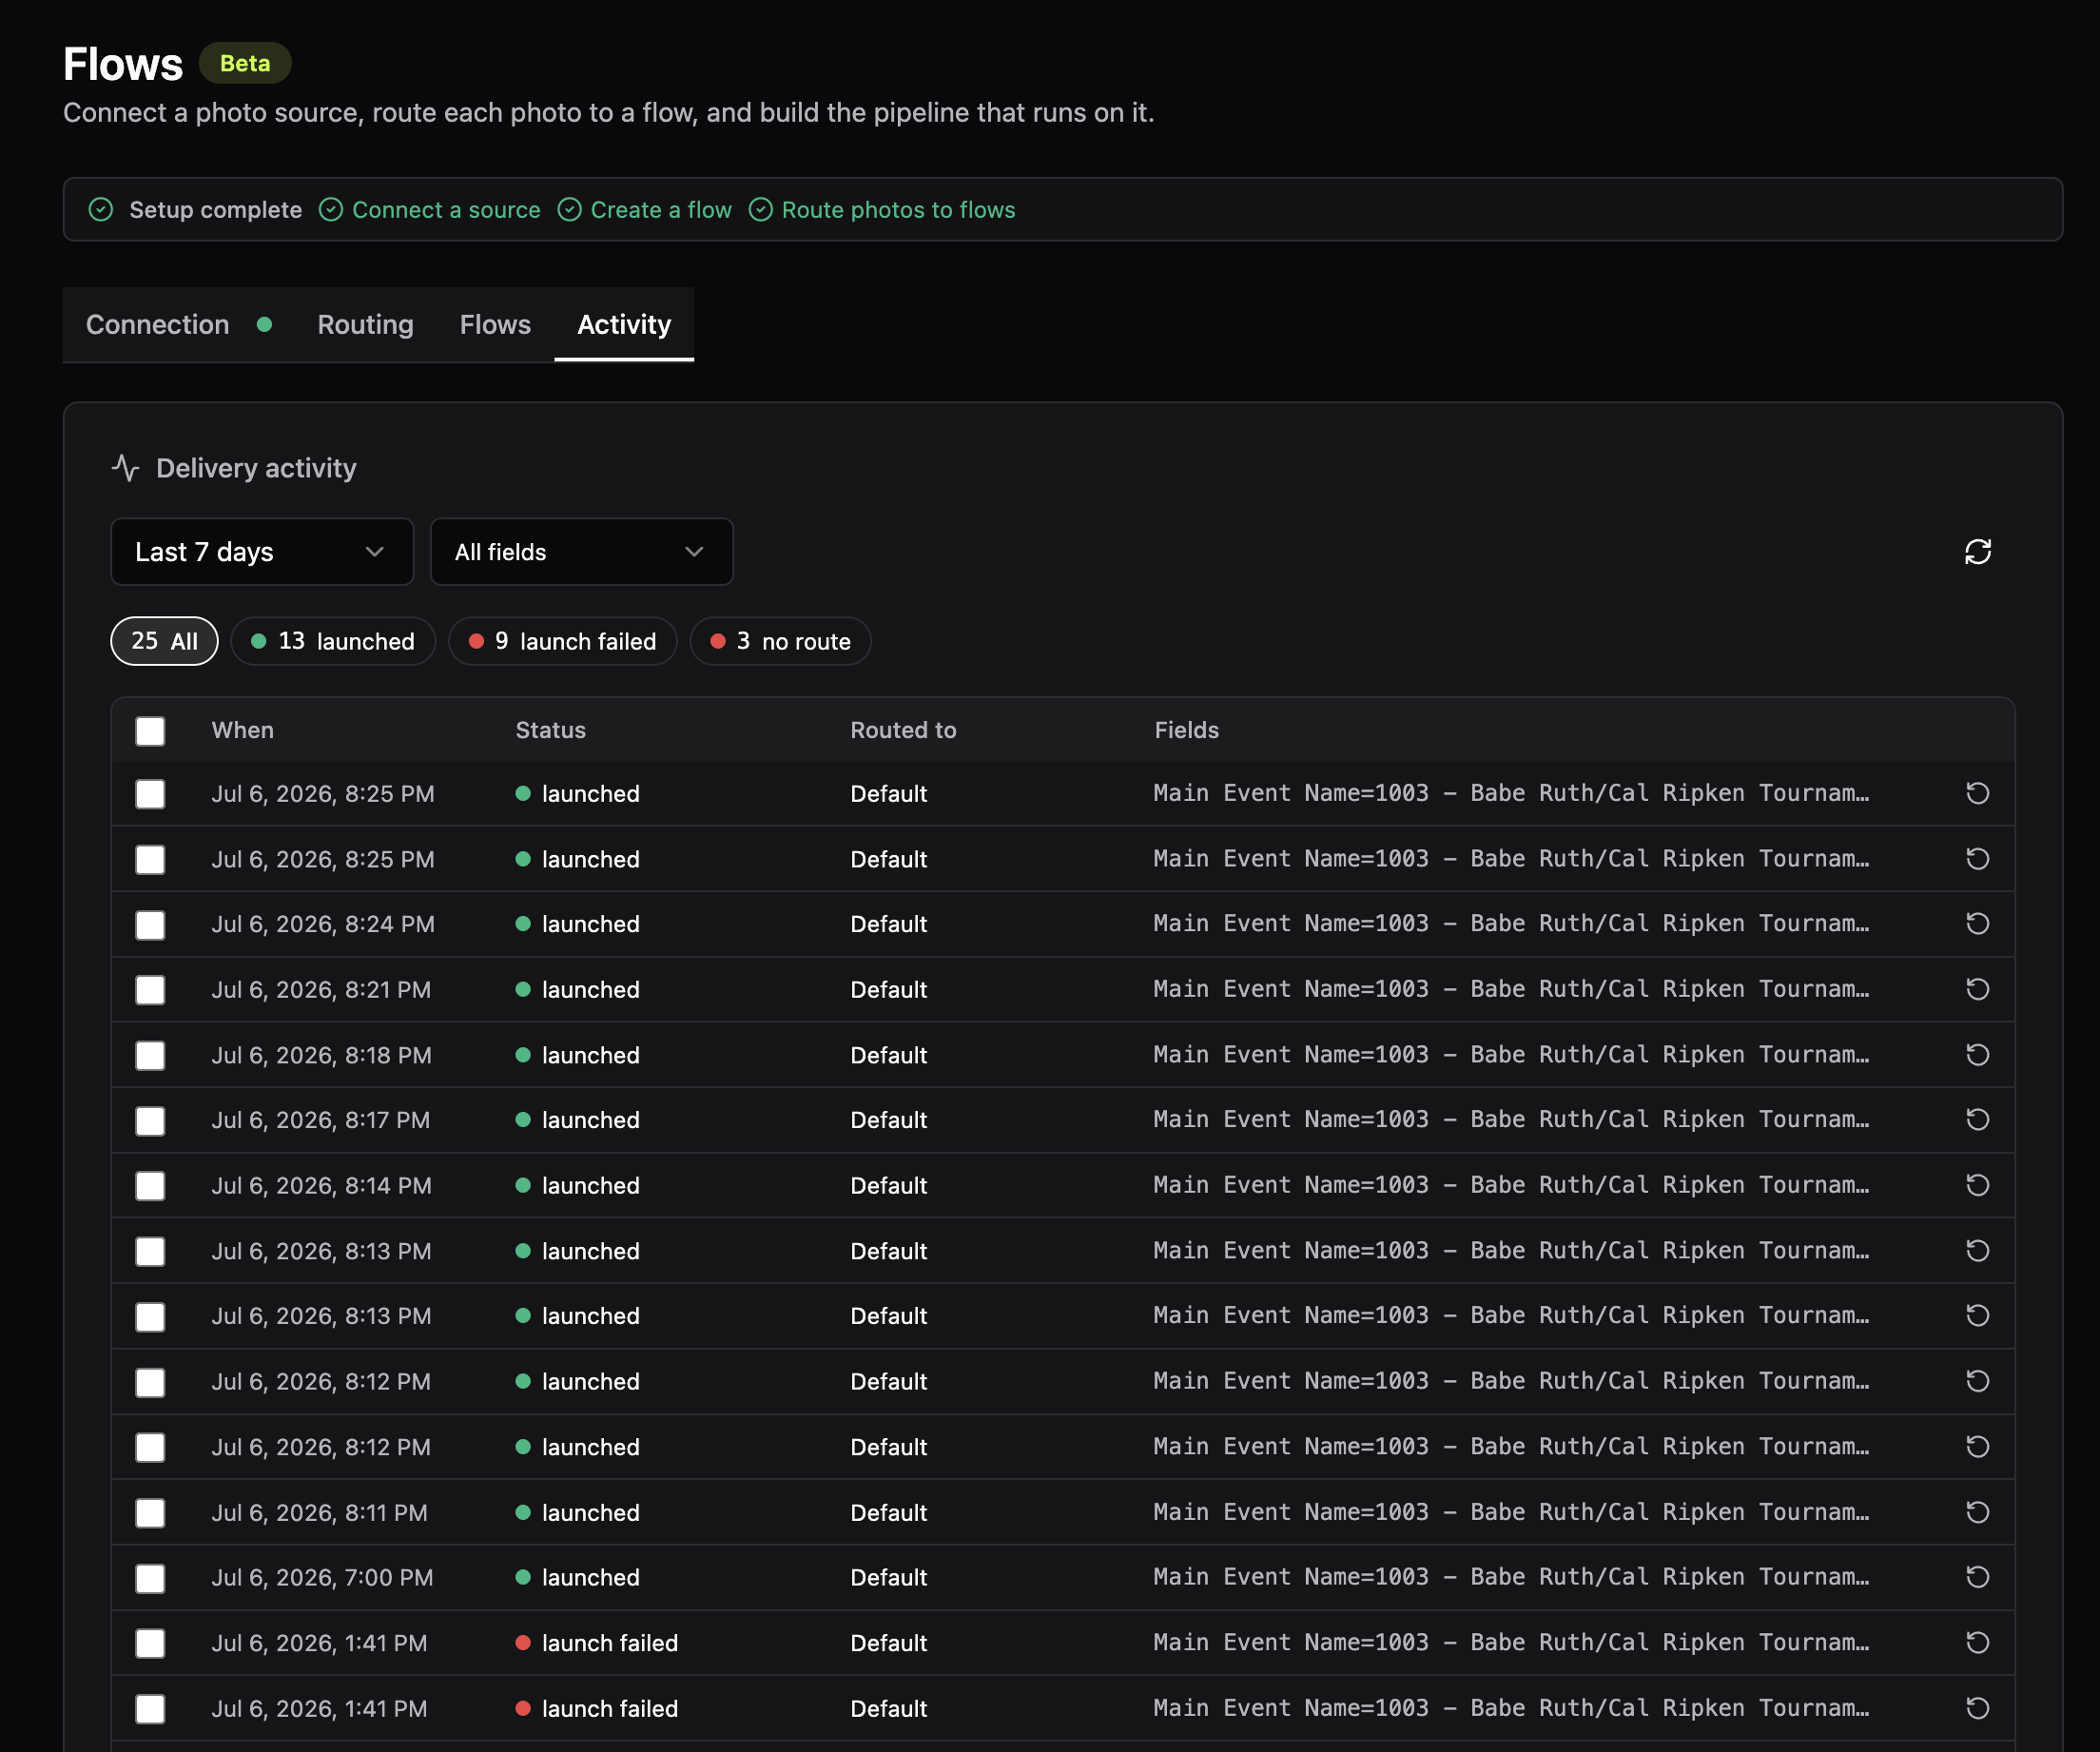Image resolution: width=2100 pixels, height=1752 pixels.
Task: Filter by 3 no route deliveries
Action: [x=780, y=641]
